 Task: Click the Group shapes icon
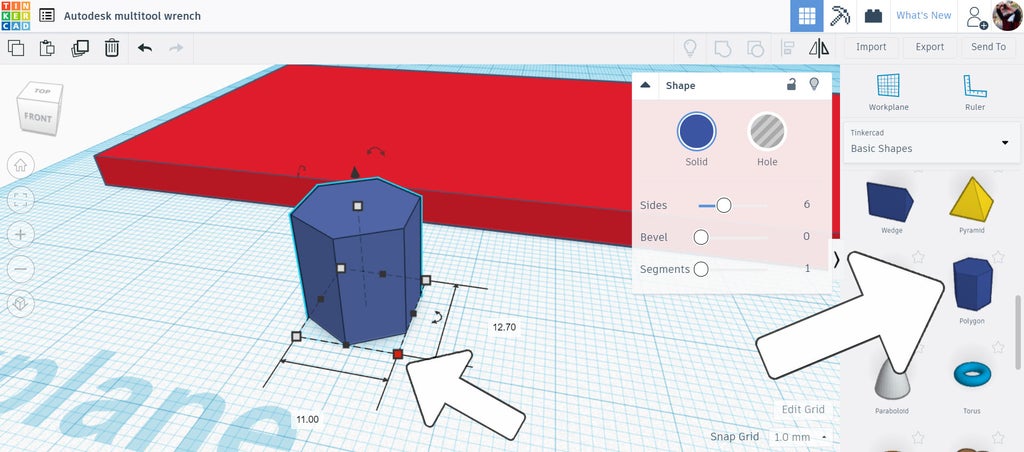(723, 48)
